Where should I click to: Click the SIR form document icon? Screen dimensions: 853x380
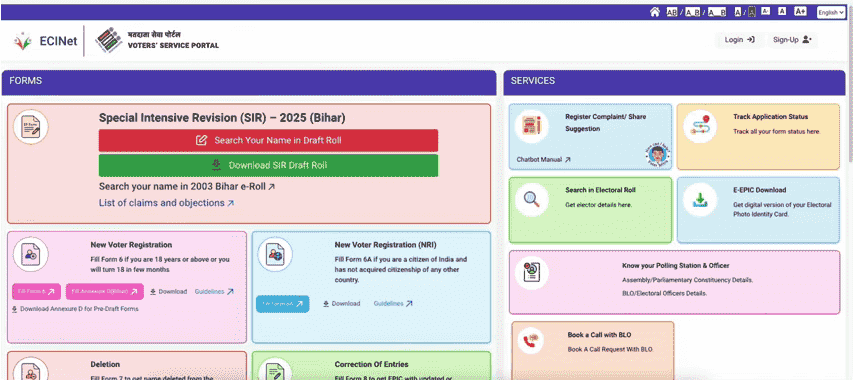(31, 127)
